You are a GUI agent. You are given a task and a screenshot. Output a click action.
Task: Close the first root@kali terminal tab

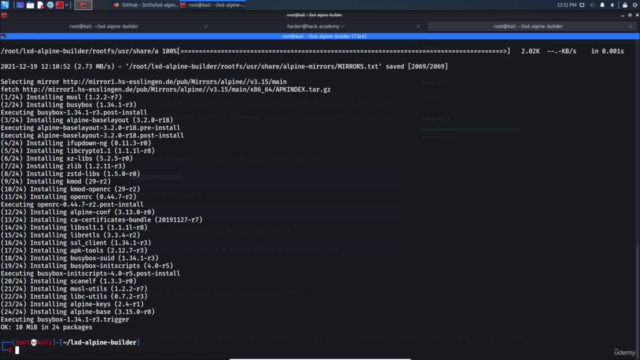206,26
